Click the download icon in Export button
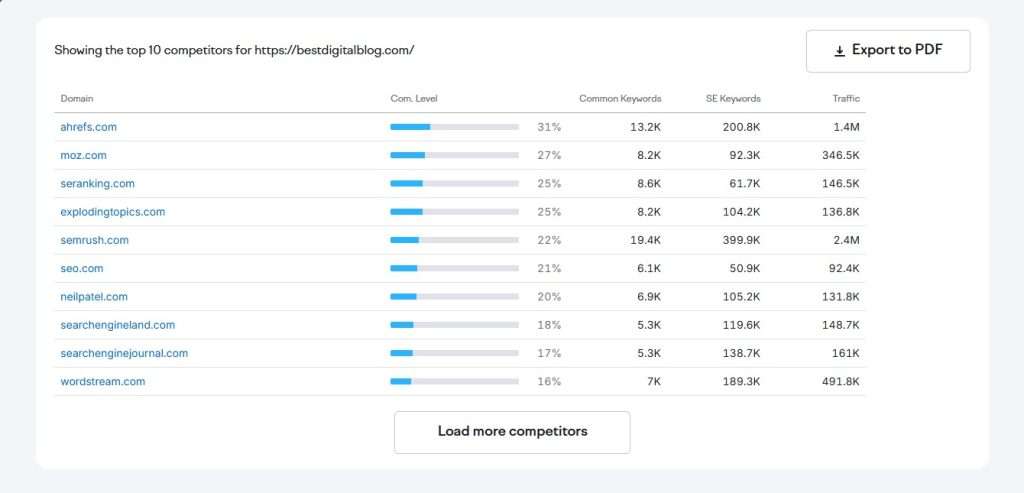This screenshot has height=493, width=1024. point(839,51)
